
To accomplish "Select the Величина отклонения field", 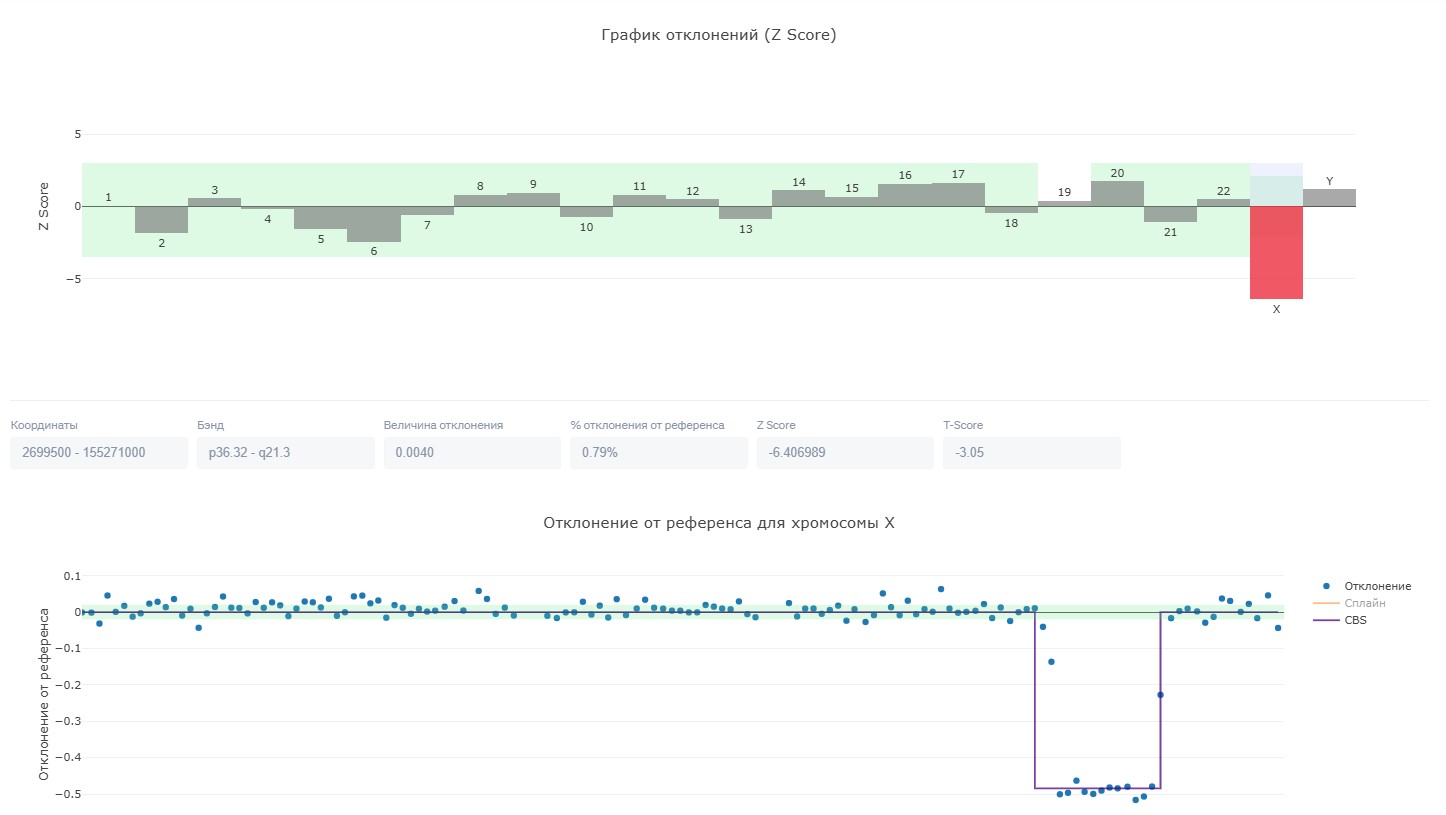I will click(x=472, y=453).
